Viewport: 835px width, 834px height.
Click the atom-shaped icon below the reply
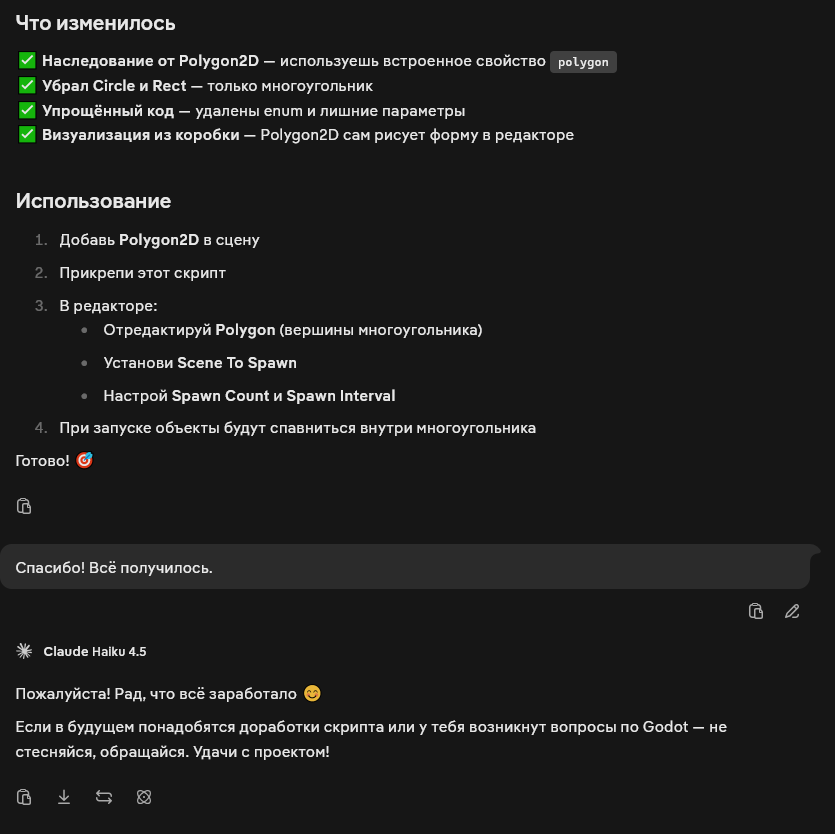point(144,797)
